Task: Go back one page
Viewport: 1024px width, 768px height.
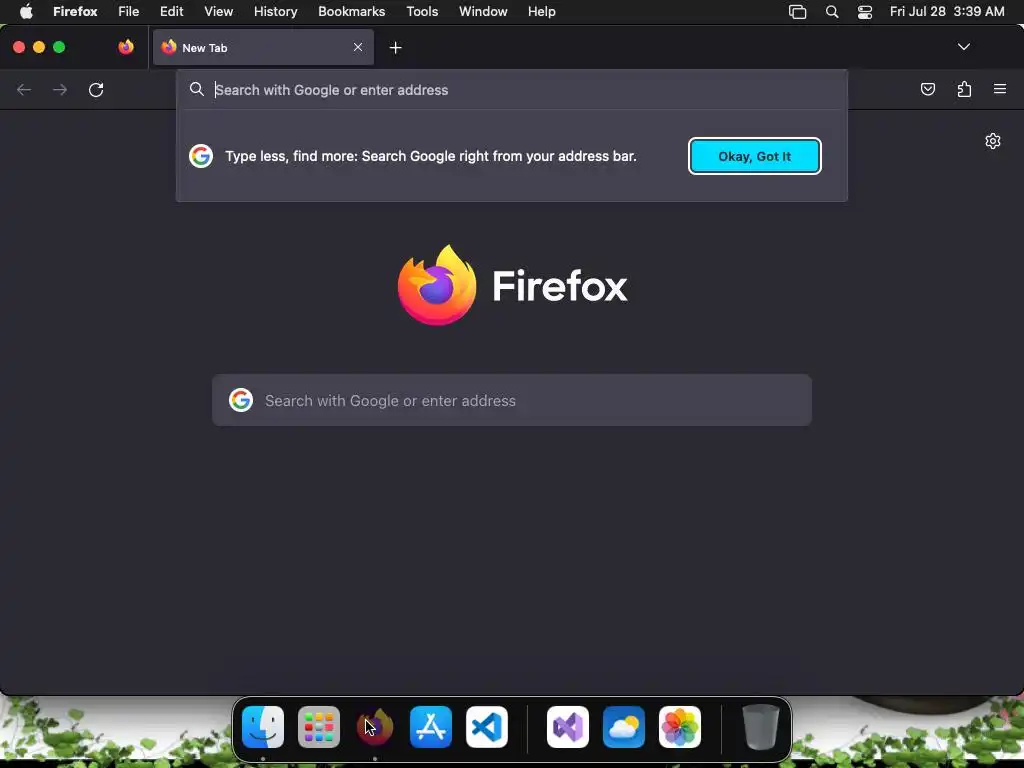Action: click(24, 89)
